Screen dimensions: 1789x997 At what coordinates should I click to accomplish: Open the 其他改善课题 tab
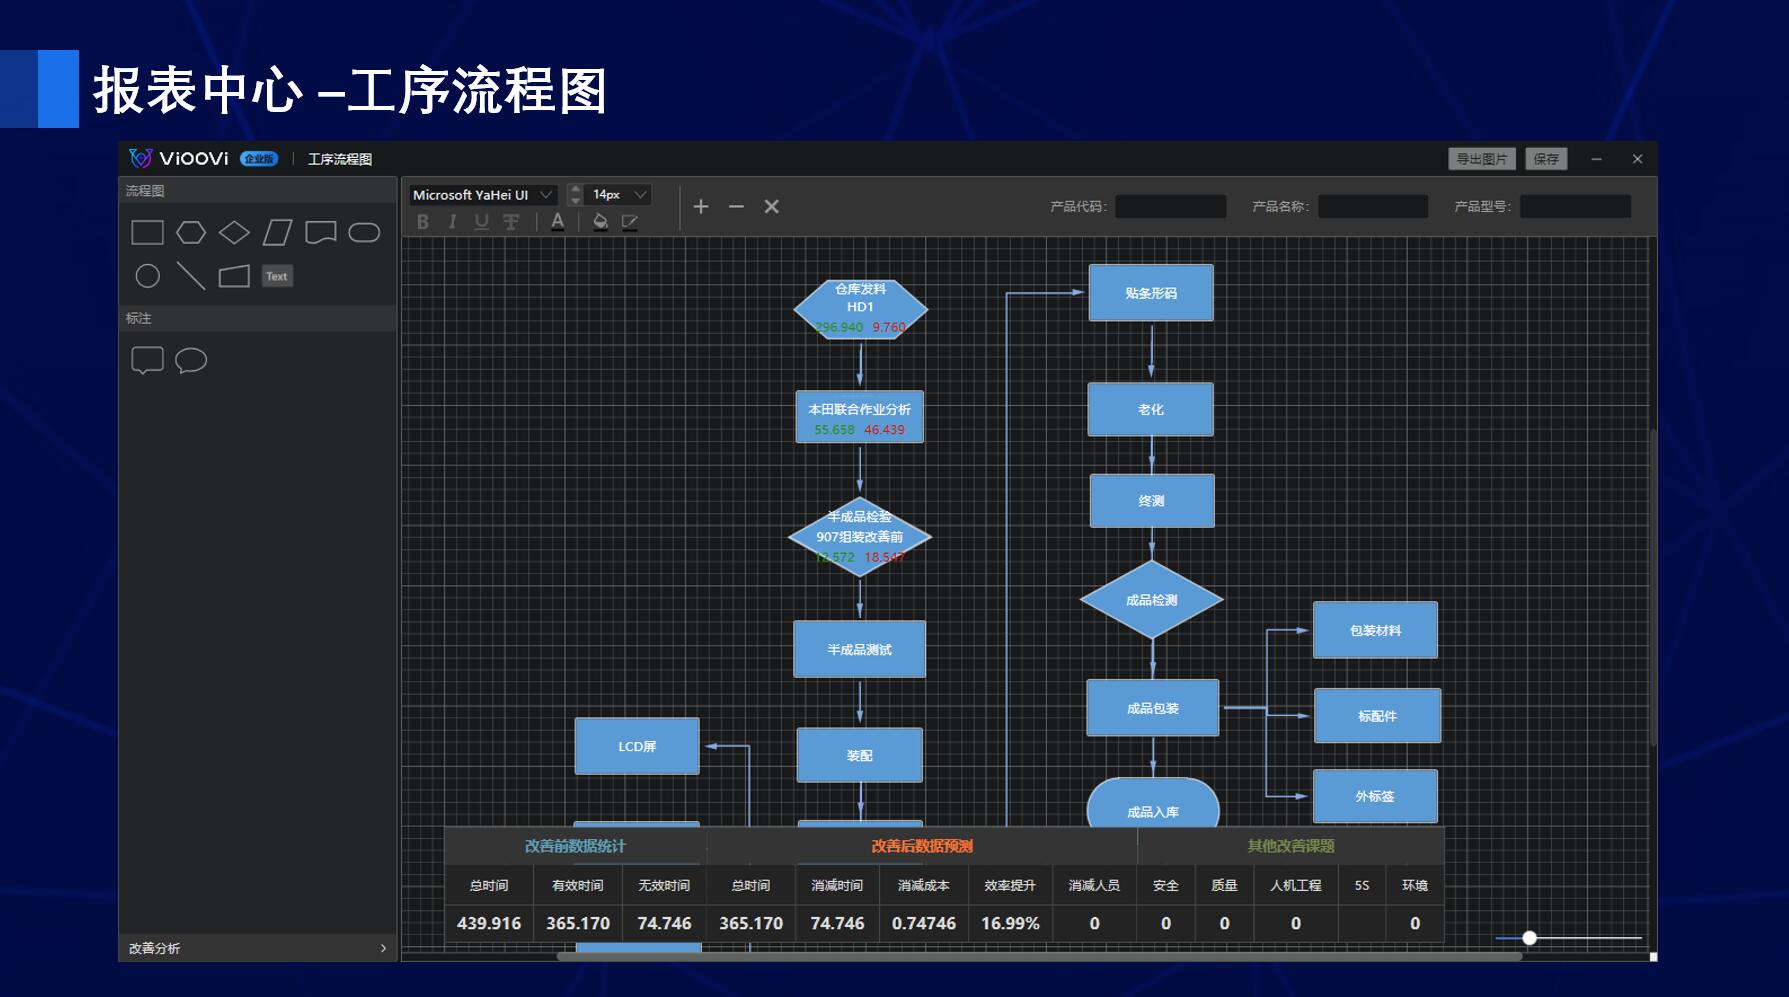coord(1290,846)
